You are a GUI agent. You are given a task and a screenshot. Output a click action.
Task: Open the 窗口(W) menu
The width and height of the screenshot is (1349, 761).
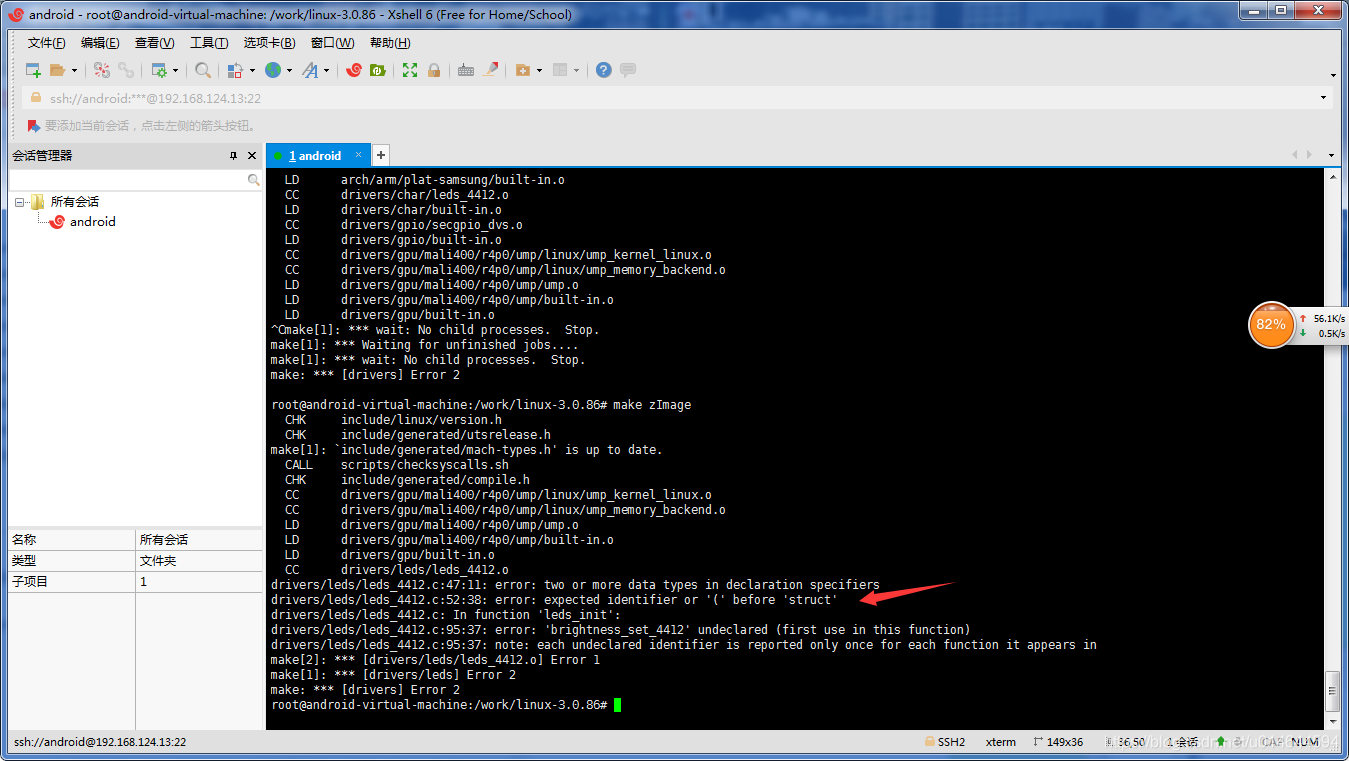coord(332,43)
